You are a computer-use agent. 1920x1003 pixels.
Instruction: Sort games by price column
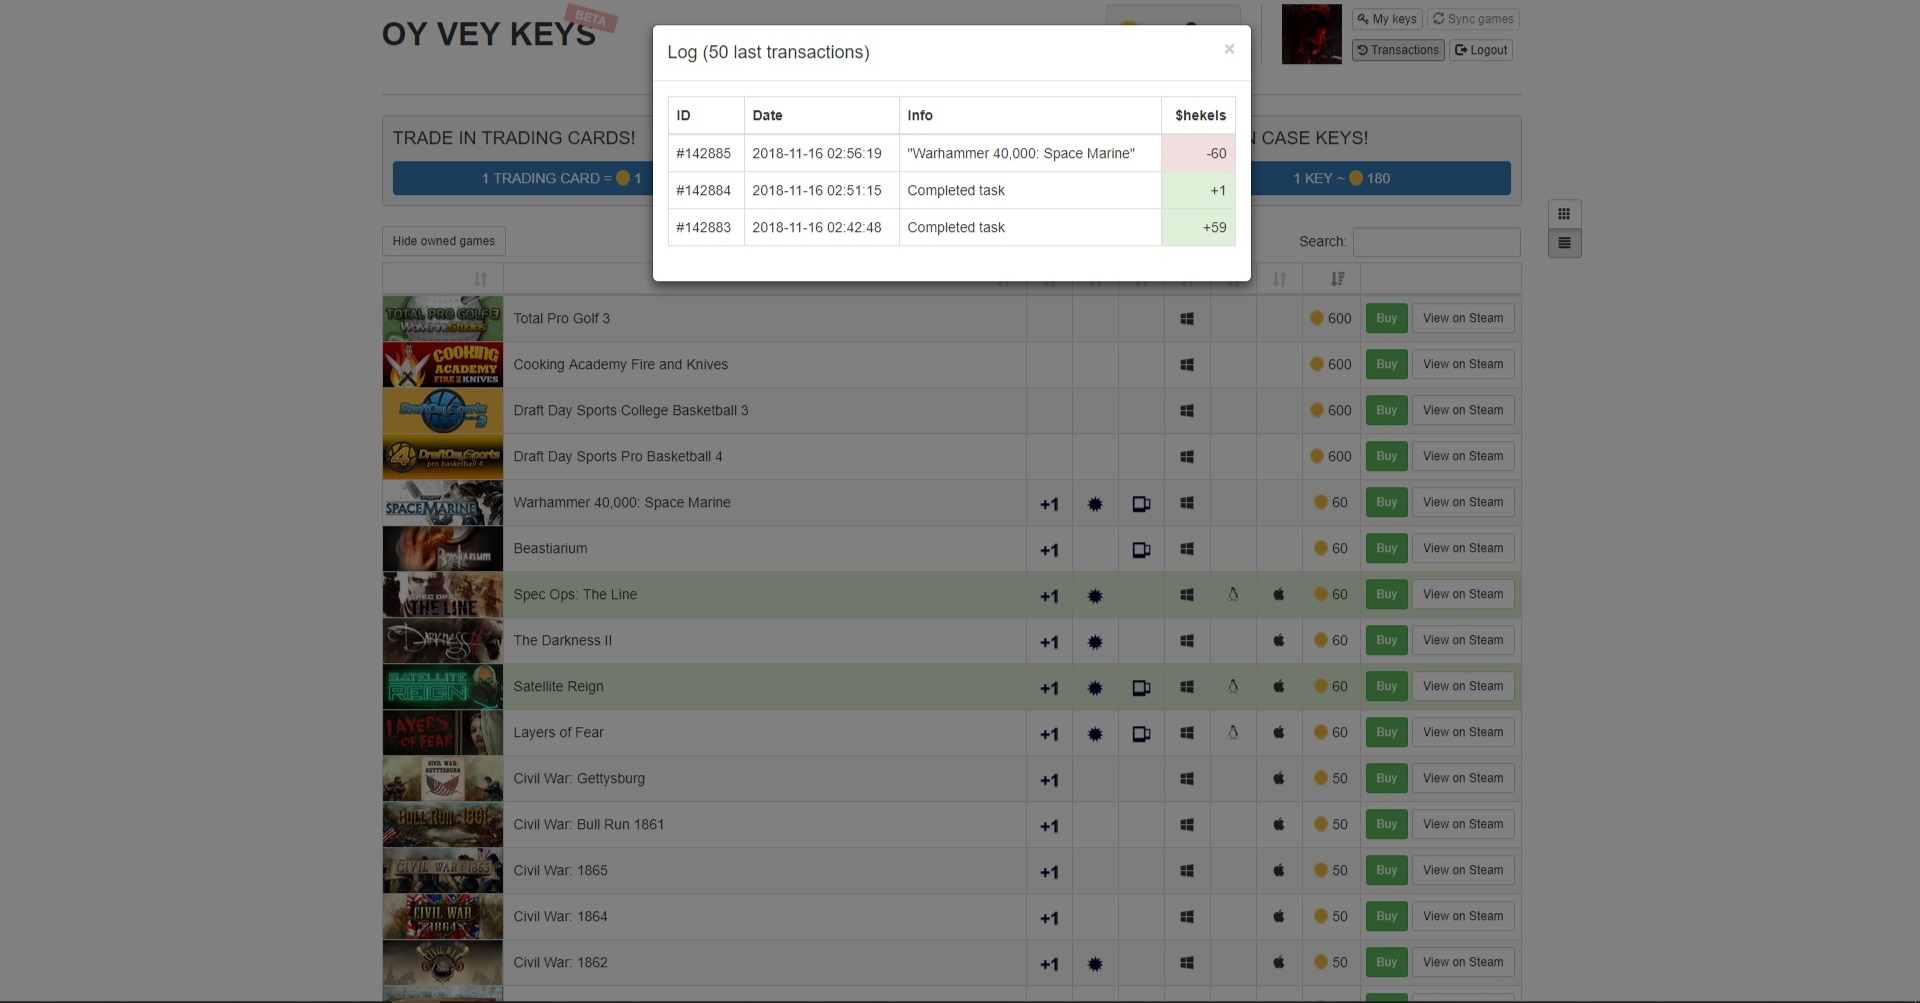[1337, 279]
